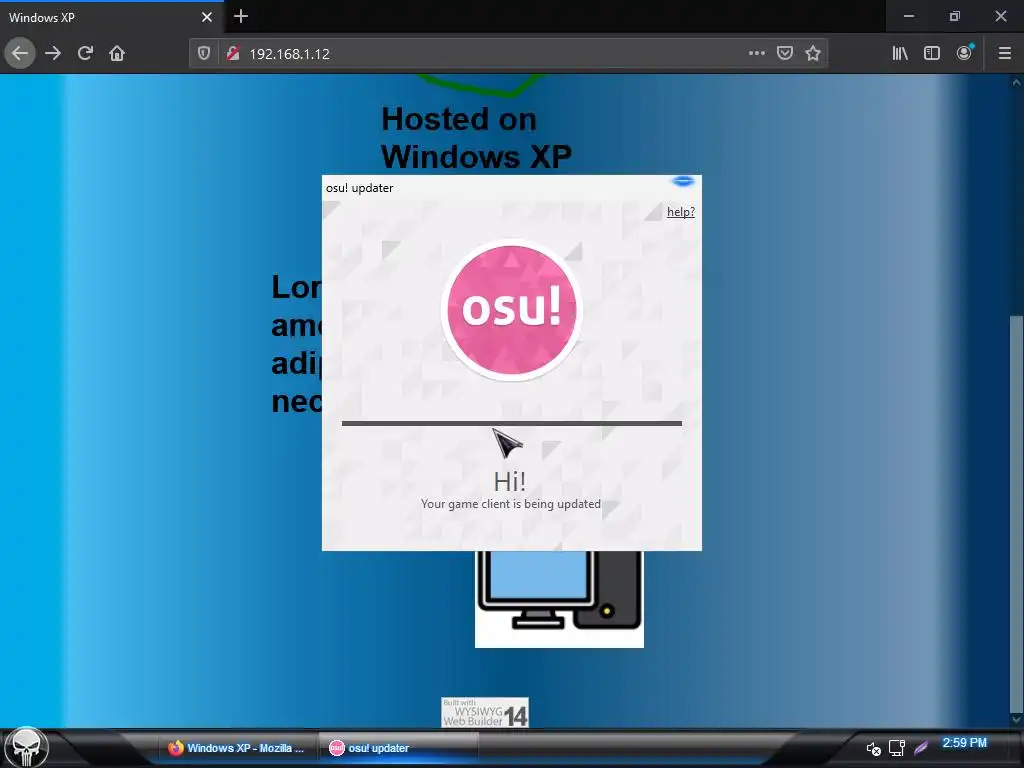
Task: Go back with the Firefox back arrow
Action: (20, 53)
